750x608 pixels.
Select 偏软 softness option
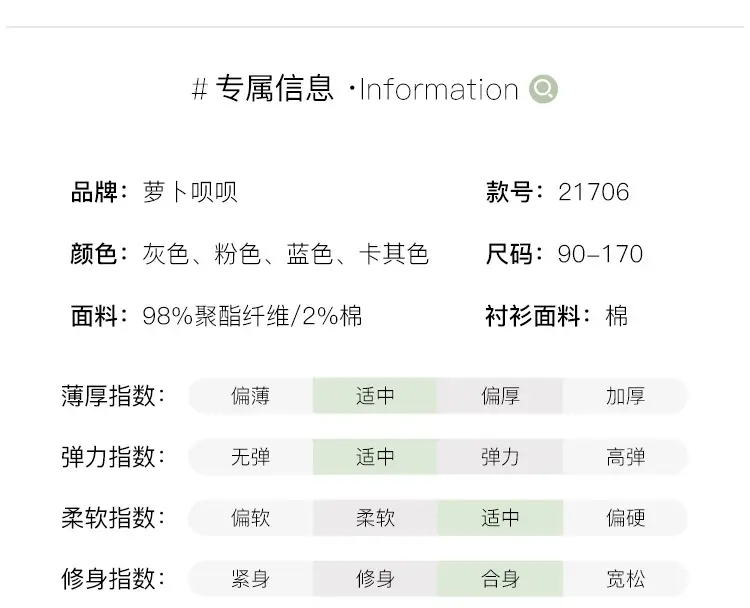pyautogui.click(x=251, y=518)
